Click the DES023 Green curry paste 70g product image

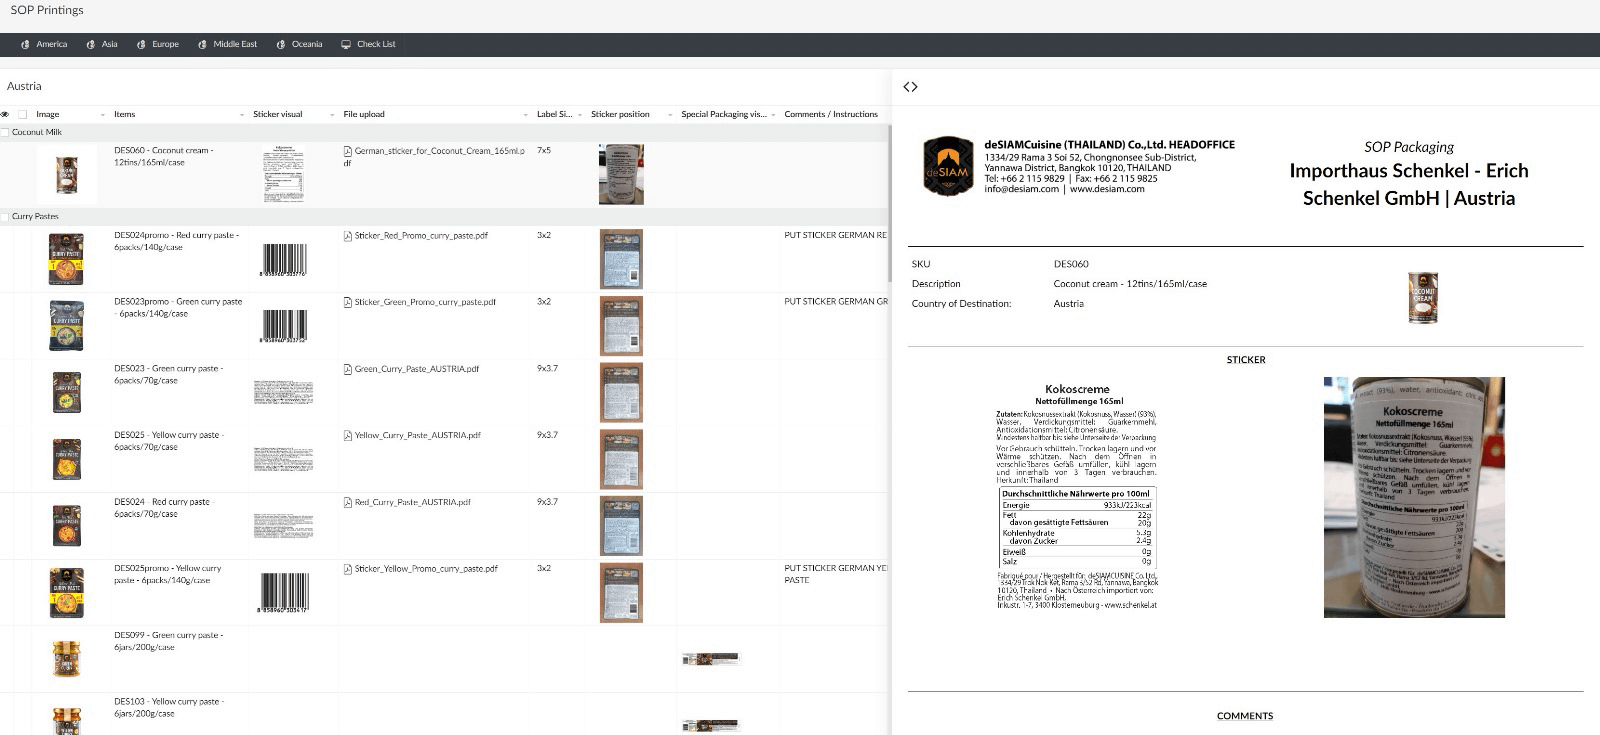coord(66,392)
